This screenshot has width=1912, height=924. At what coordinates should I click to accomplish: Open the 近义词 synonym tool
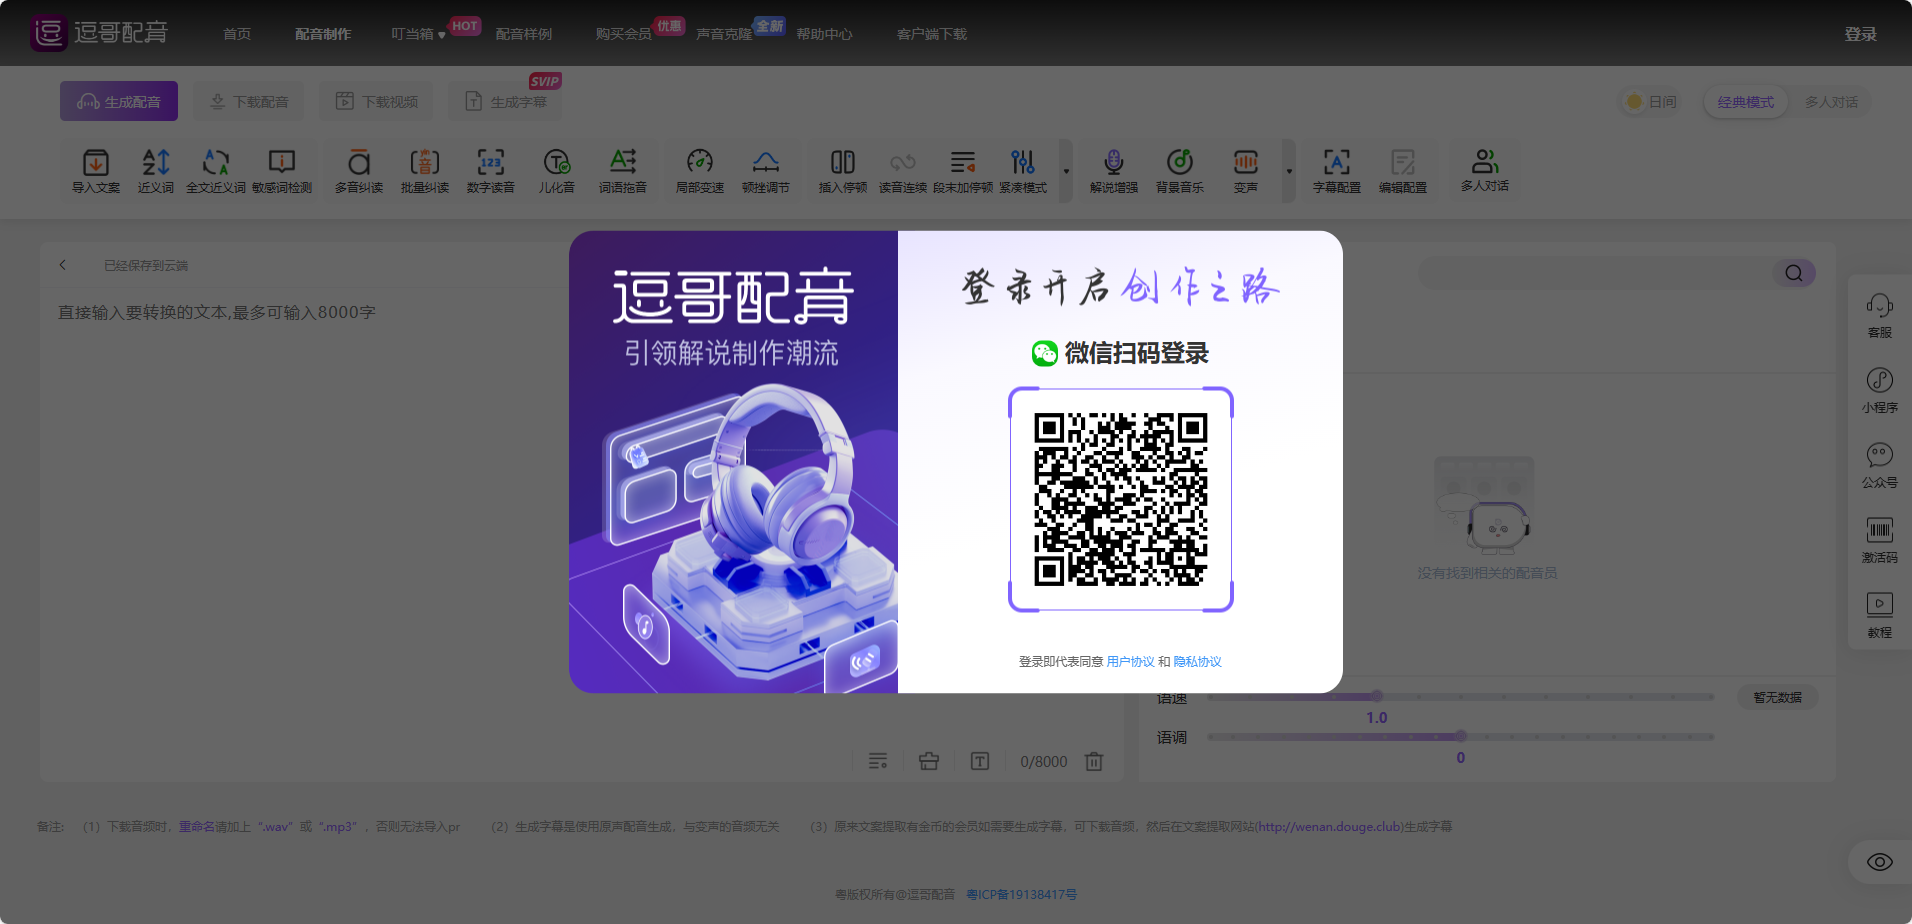coord(156,170)
